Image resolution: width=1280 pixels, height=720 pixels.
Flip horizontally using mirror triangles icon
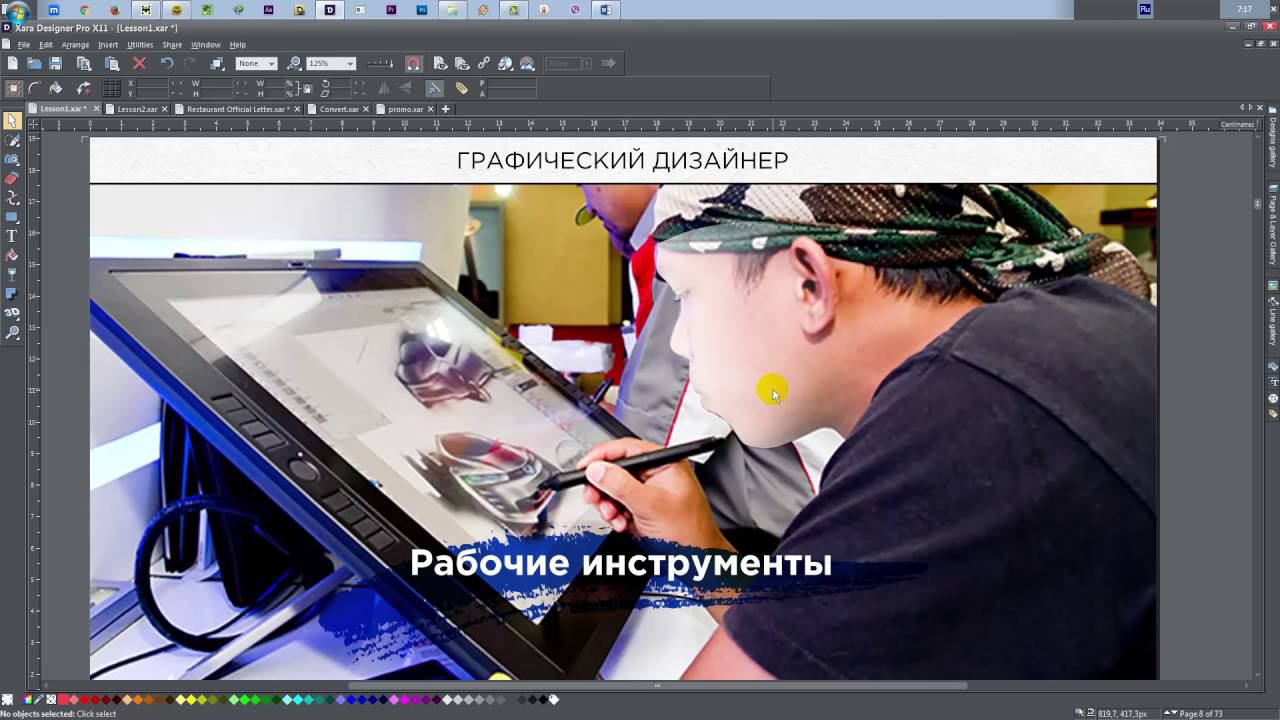(384, 88)
